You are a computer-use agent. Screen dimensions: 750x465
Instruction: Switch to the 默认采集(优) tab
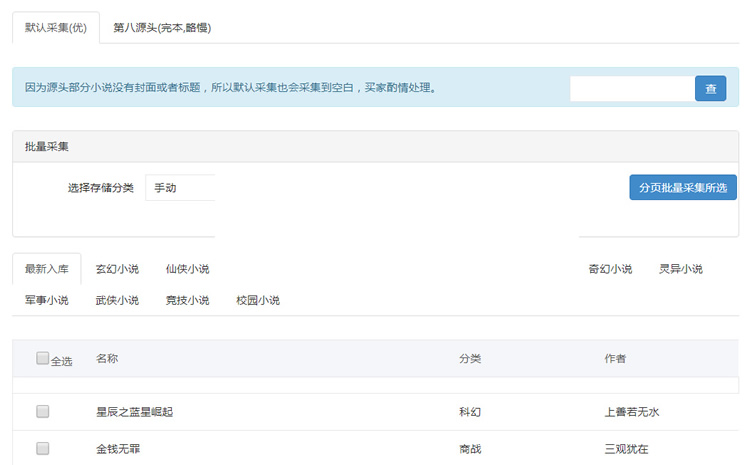(x=56, y=28)
